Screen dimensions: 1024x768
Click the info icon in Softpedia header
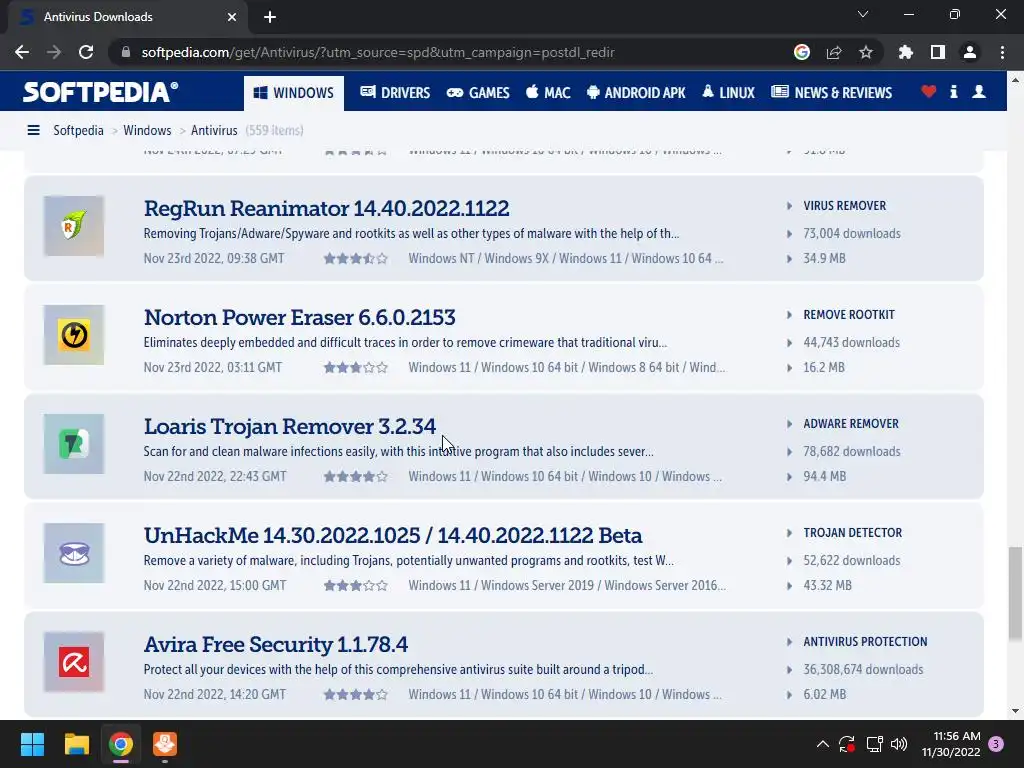click(x=954, y=91)
